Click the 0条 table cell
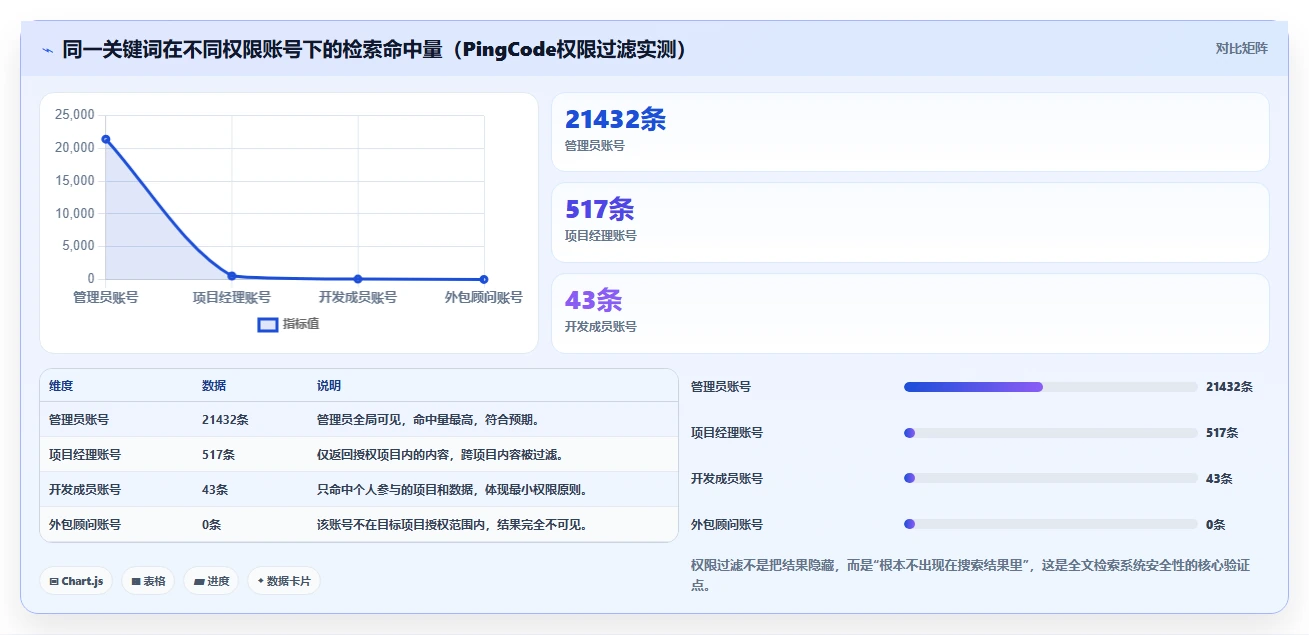 pyautogui.click(x=211, y=525)
